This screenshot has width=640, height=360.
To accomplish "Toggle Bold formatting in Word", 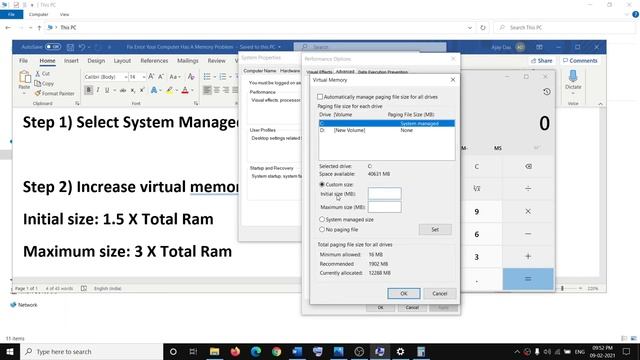I will tap(88, 90).
